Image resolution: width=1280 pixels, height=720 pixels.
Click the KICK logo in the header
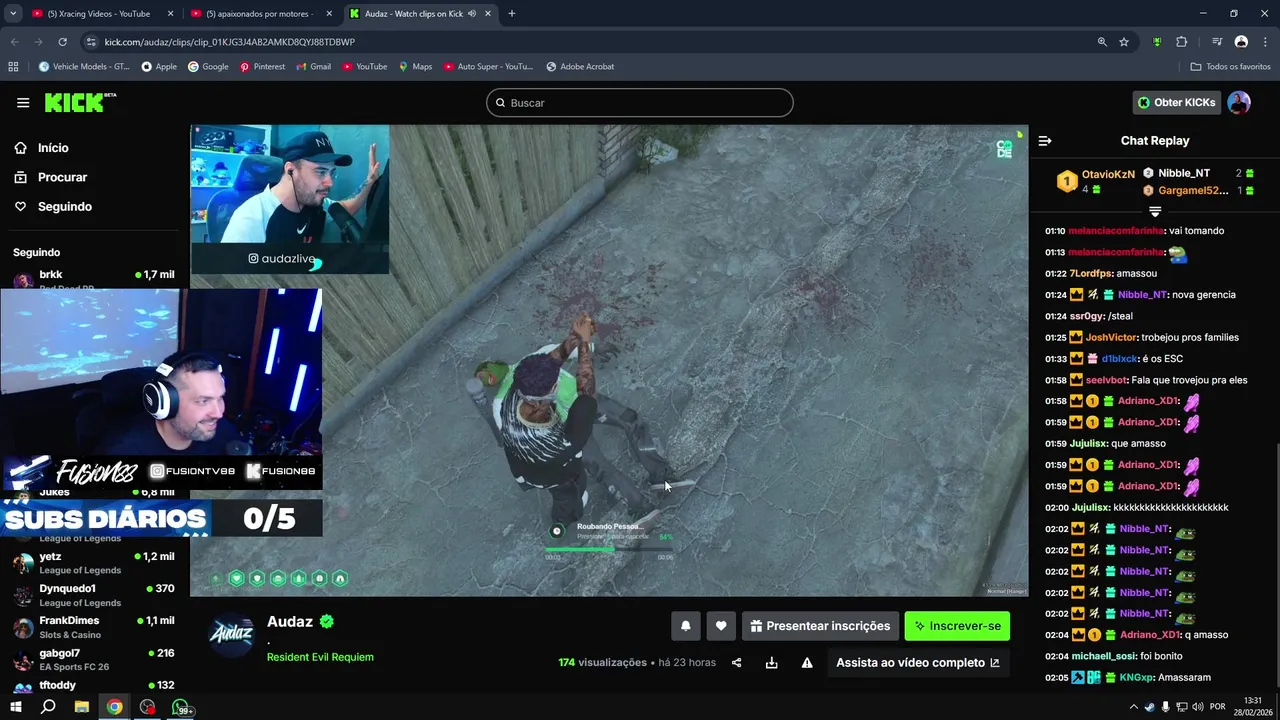80,103
